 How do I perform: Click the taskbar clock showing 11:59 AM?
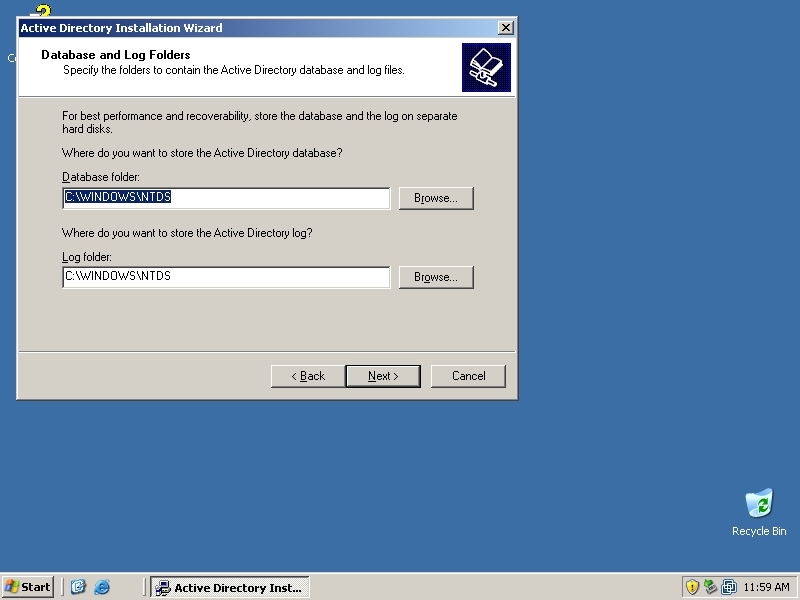[x=766, y=587]
